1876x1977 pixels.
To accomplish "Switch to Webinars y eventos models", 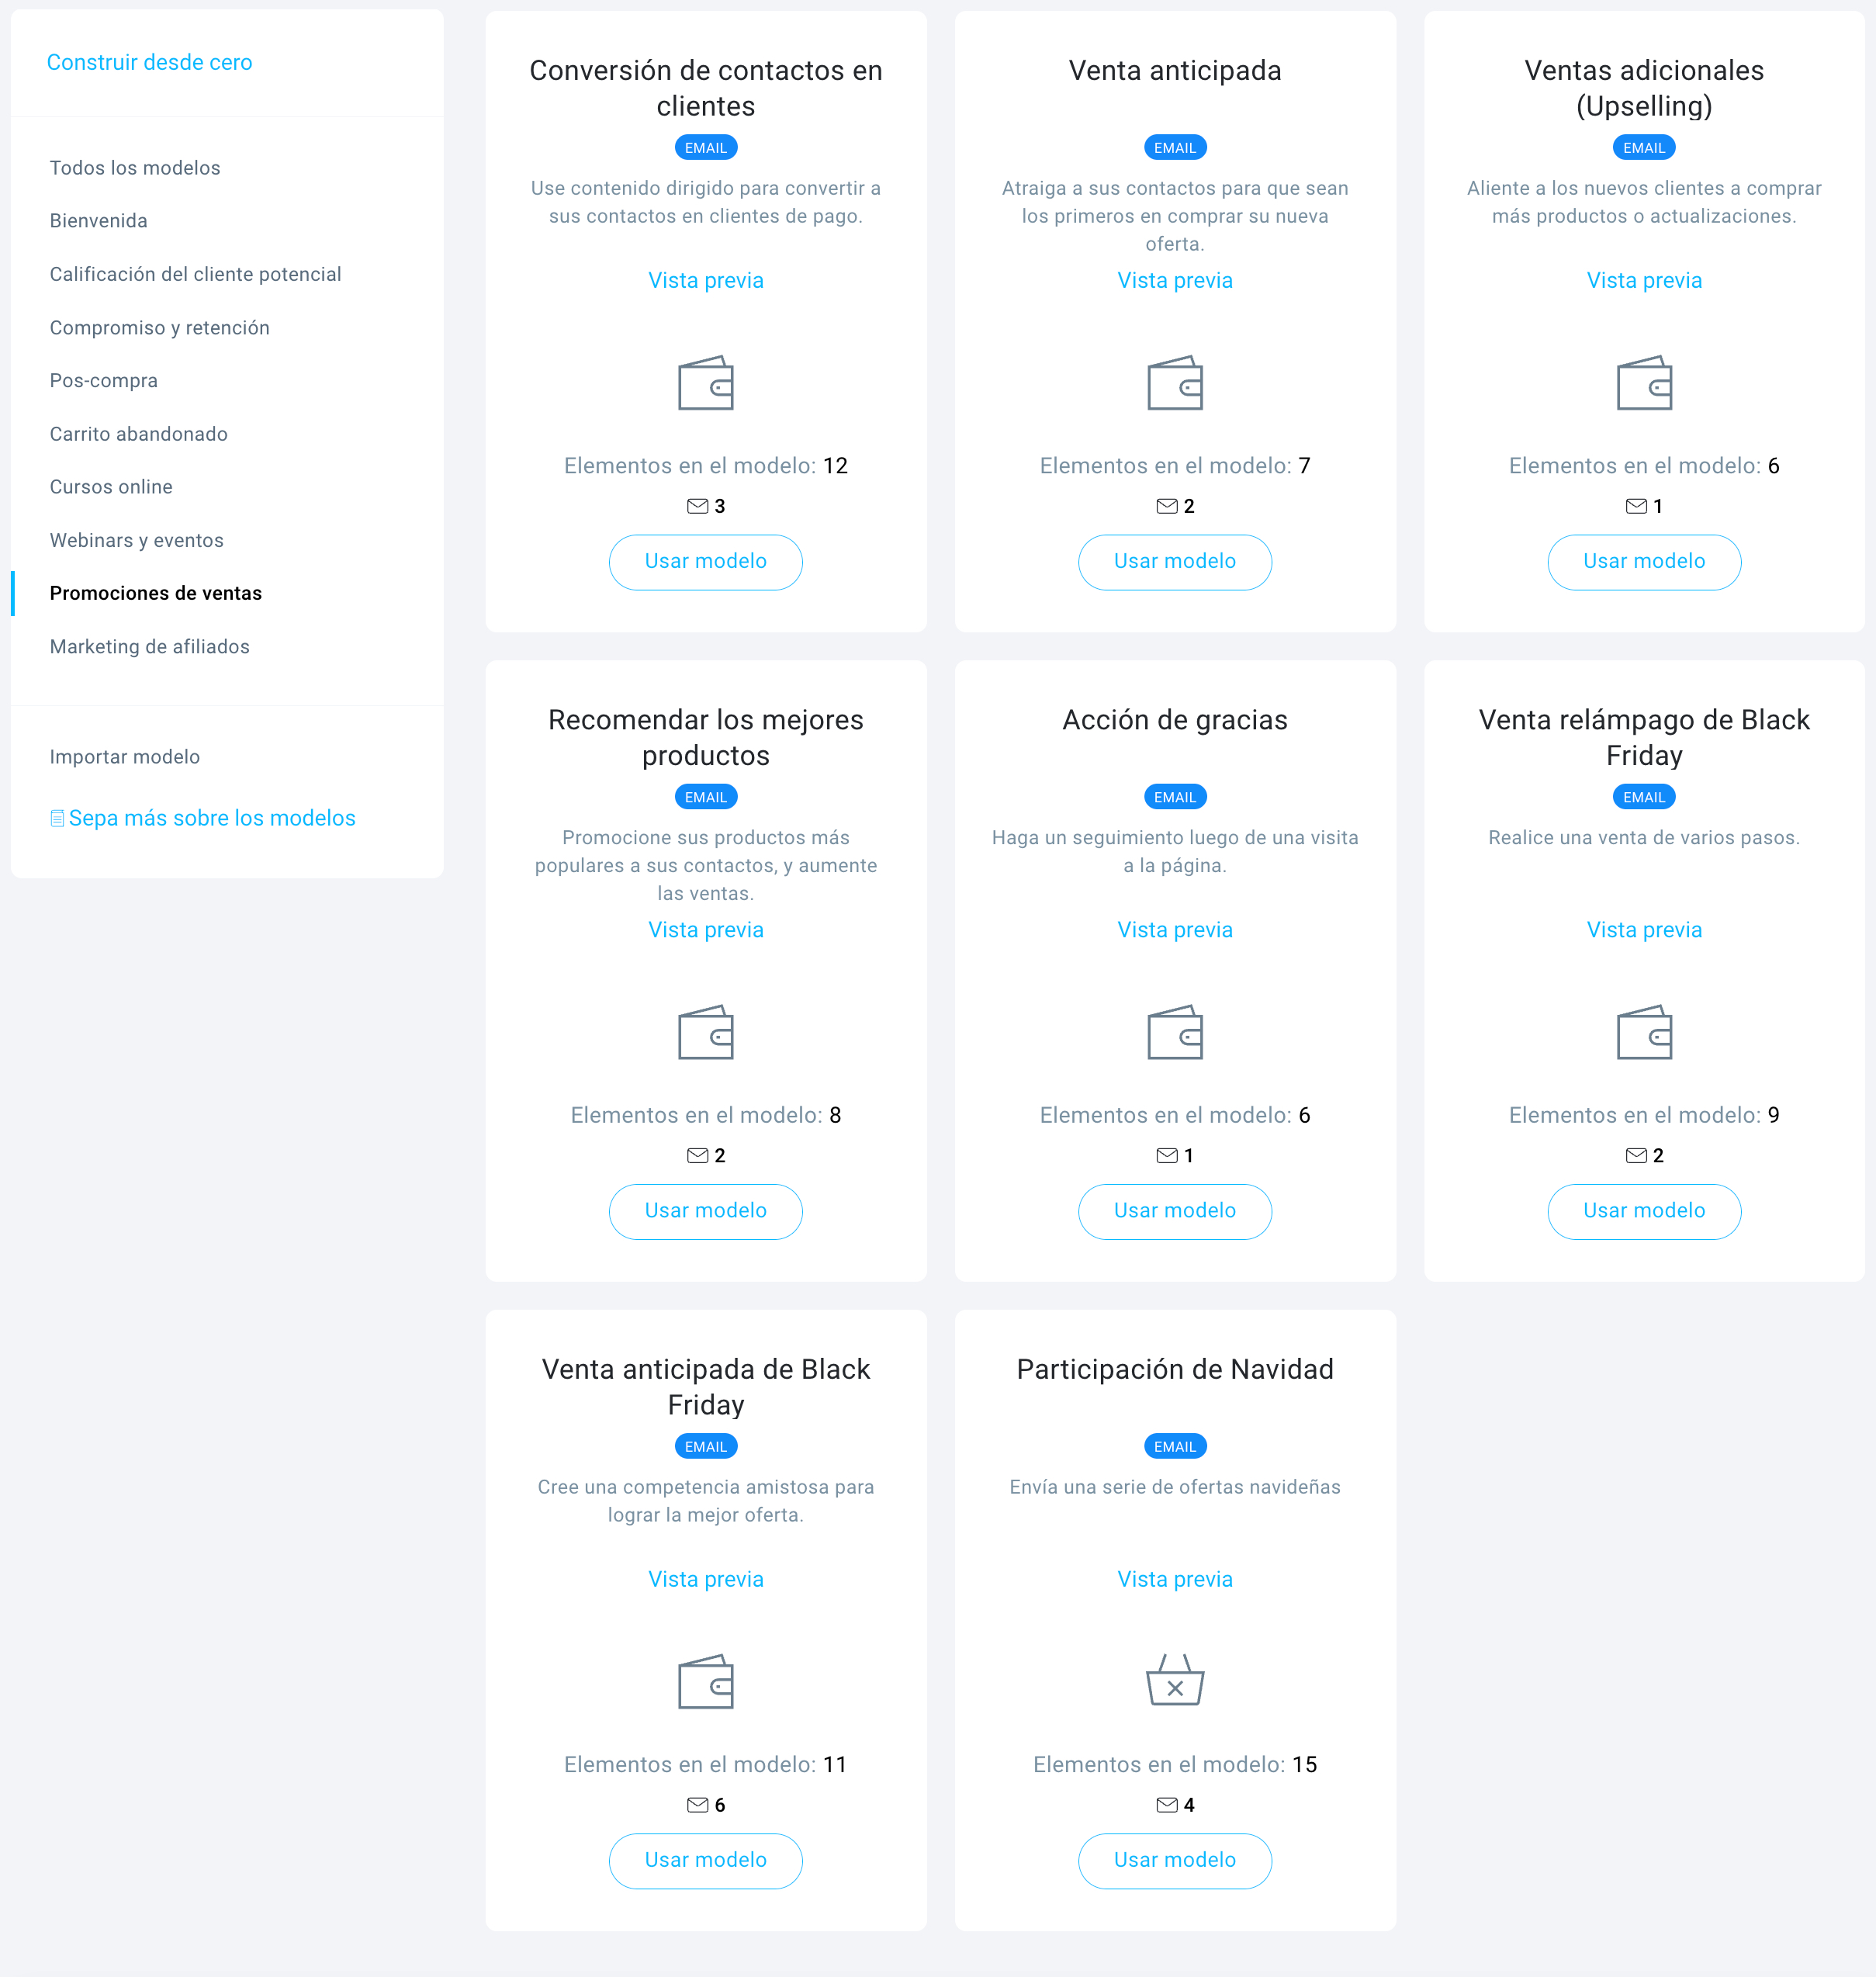I will point(137,540).
